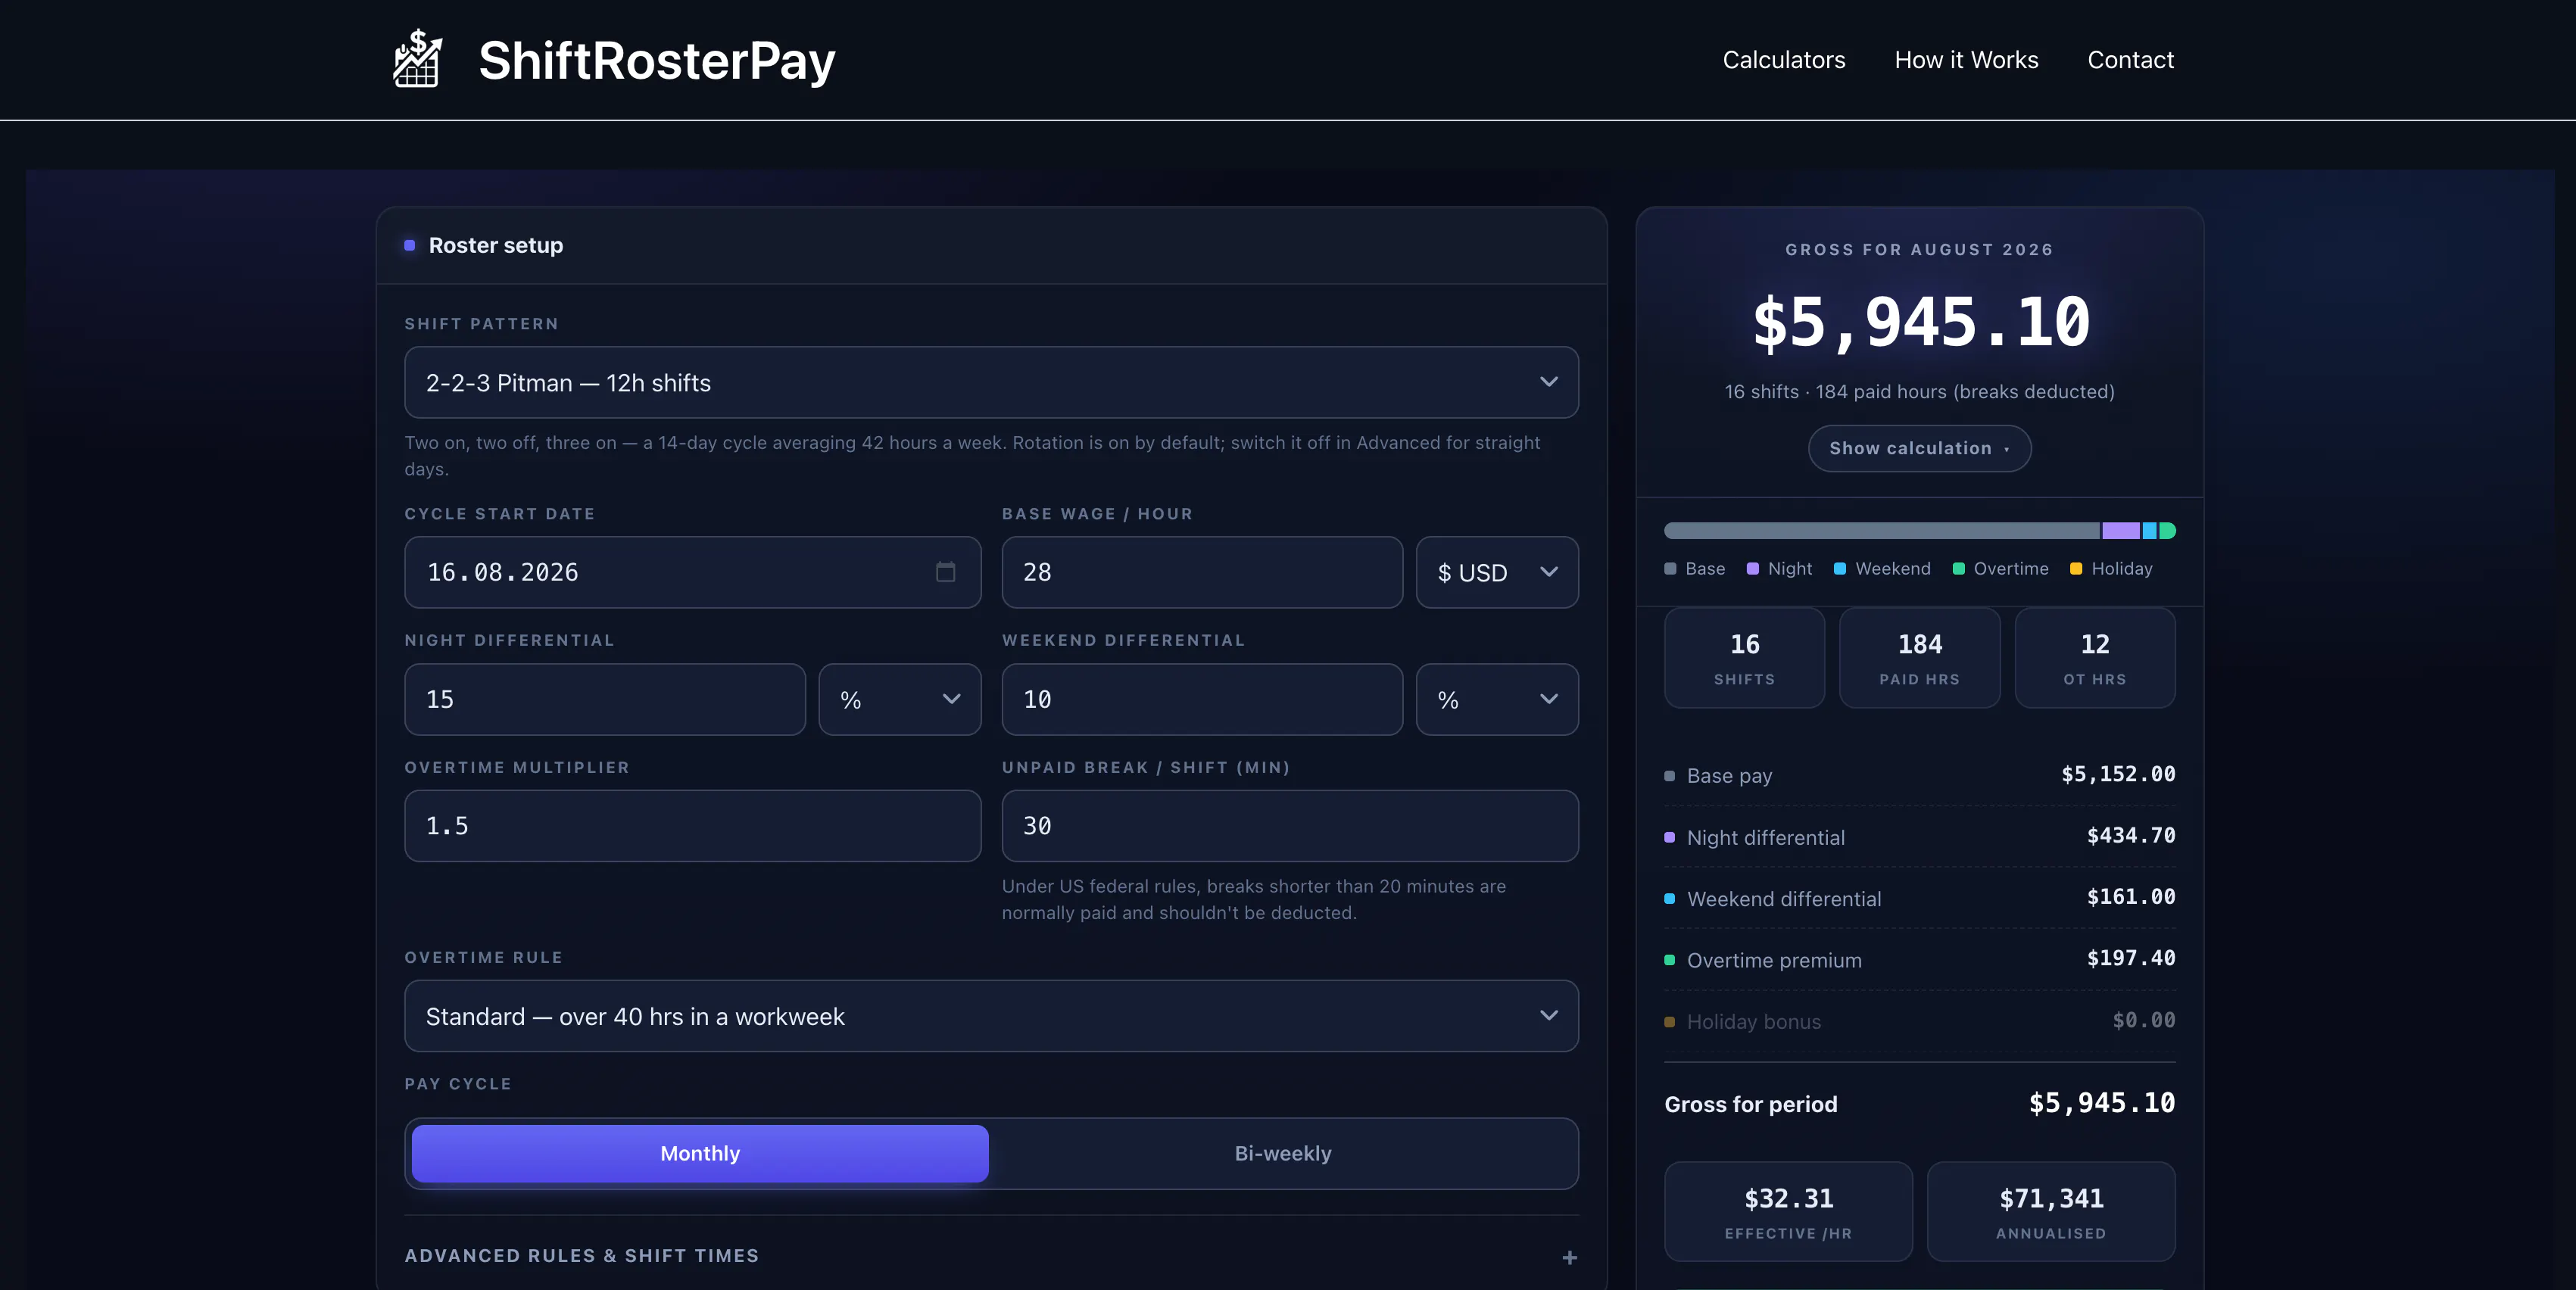2576x1290 pixels.
Task: Change night differential unit dropdown
Action: pos(899,699)
